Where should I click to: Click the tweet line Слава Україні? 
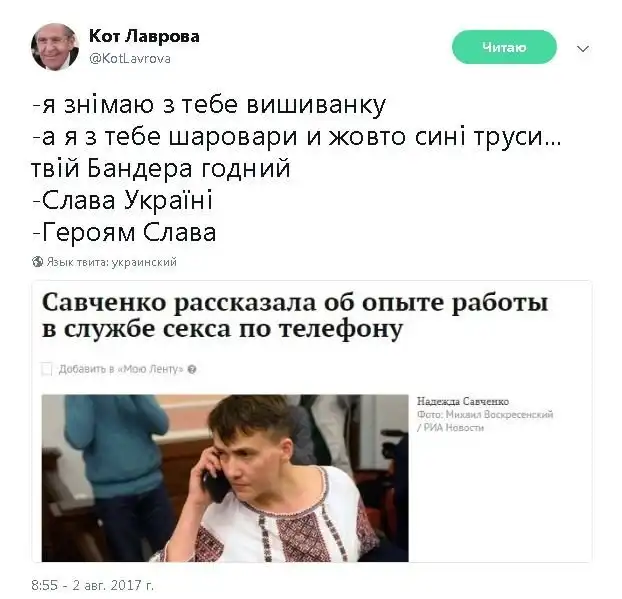click(123, 200)
